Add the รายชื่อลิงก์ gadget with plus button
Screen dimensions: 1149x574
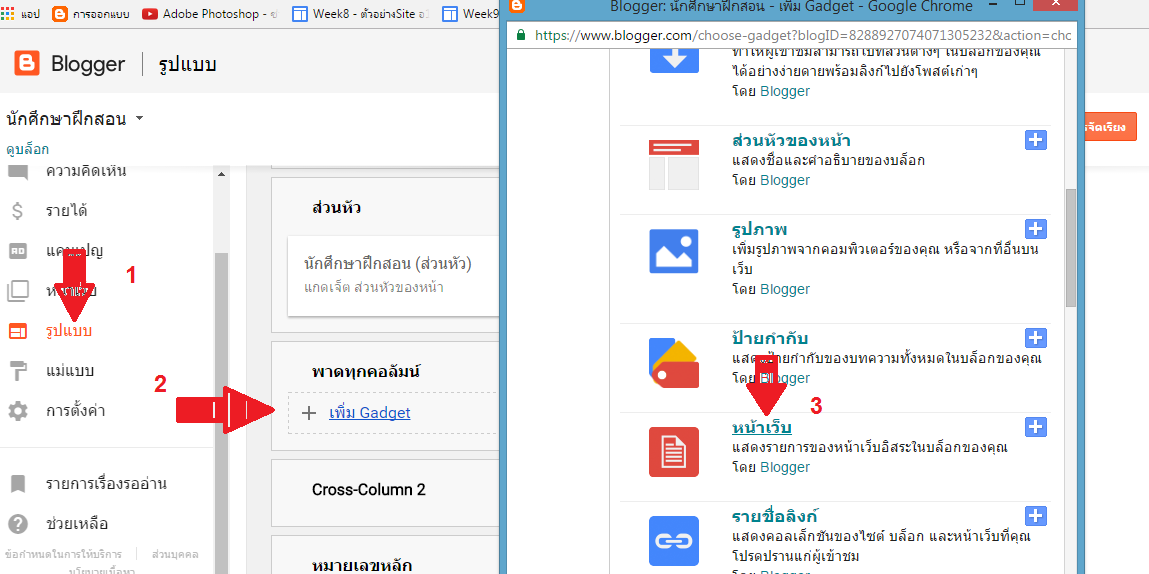pos(1035,515)
